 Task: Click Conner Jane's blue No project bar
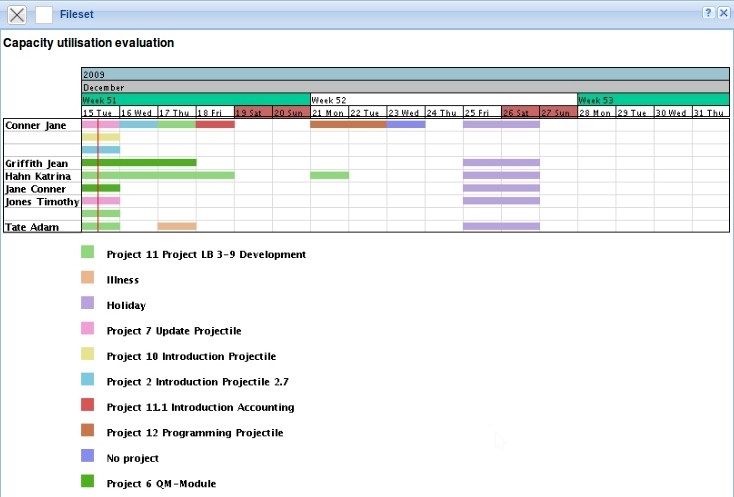pos(406,124)
